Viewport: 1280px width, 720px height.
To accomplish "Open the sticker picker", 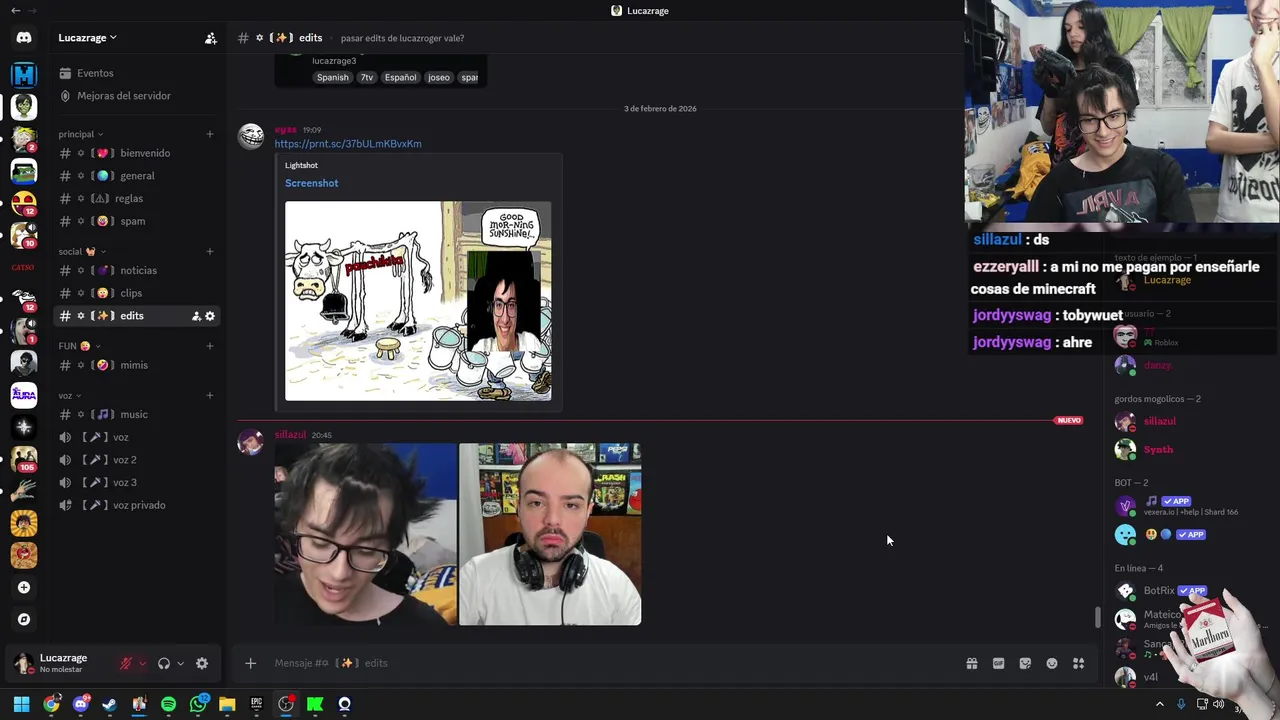I will point(1025,663).
